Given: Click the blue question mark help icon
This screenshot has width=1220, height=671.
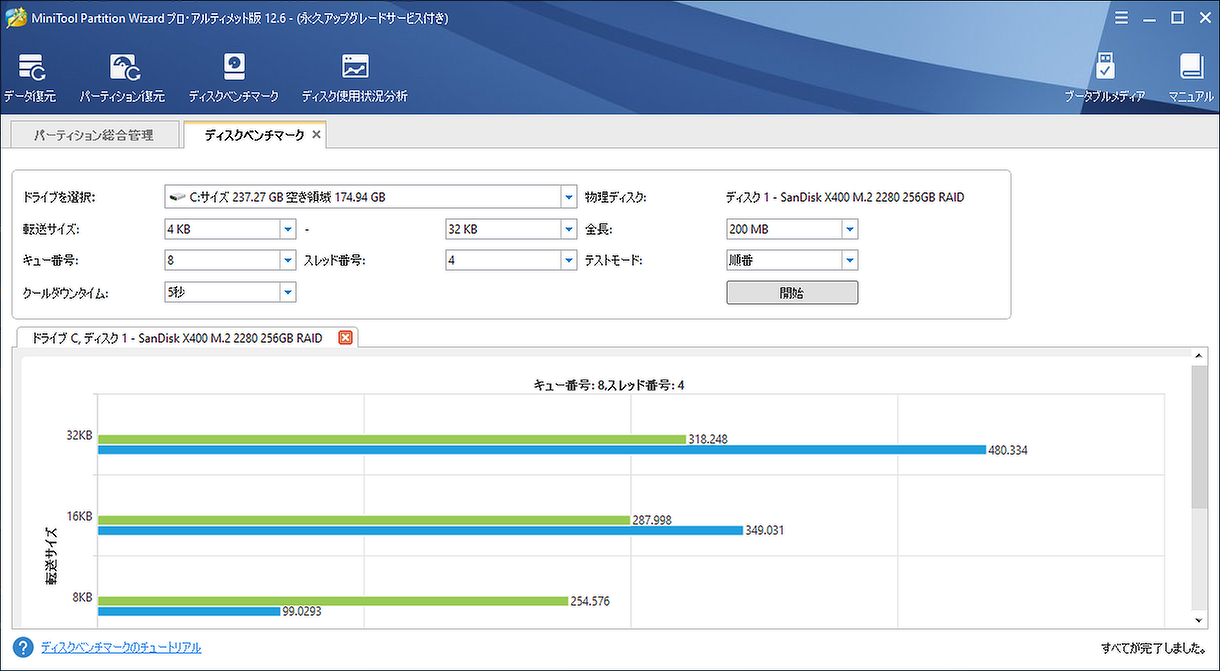Looking at the screenshot, I should [x=22, y=647].
